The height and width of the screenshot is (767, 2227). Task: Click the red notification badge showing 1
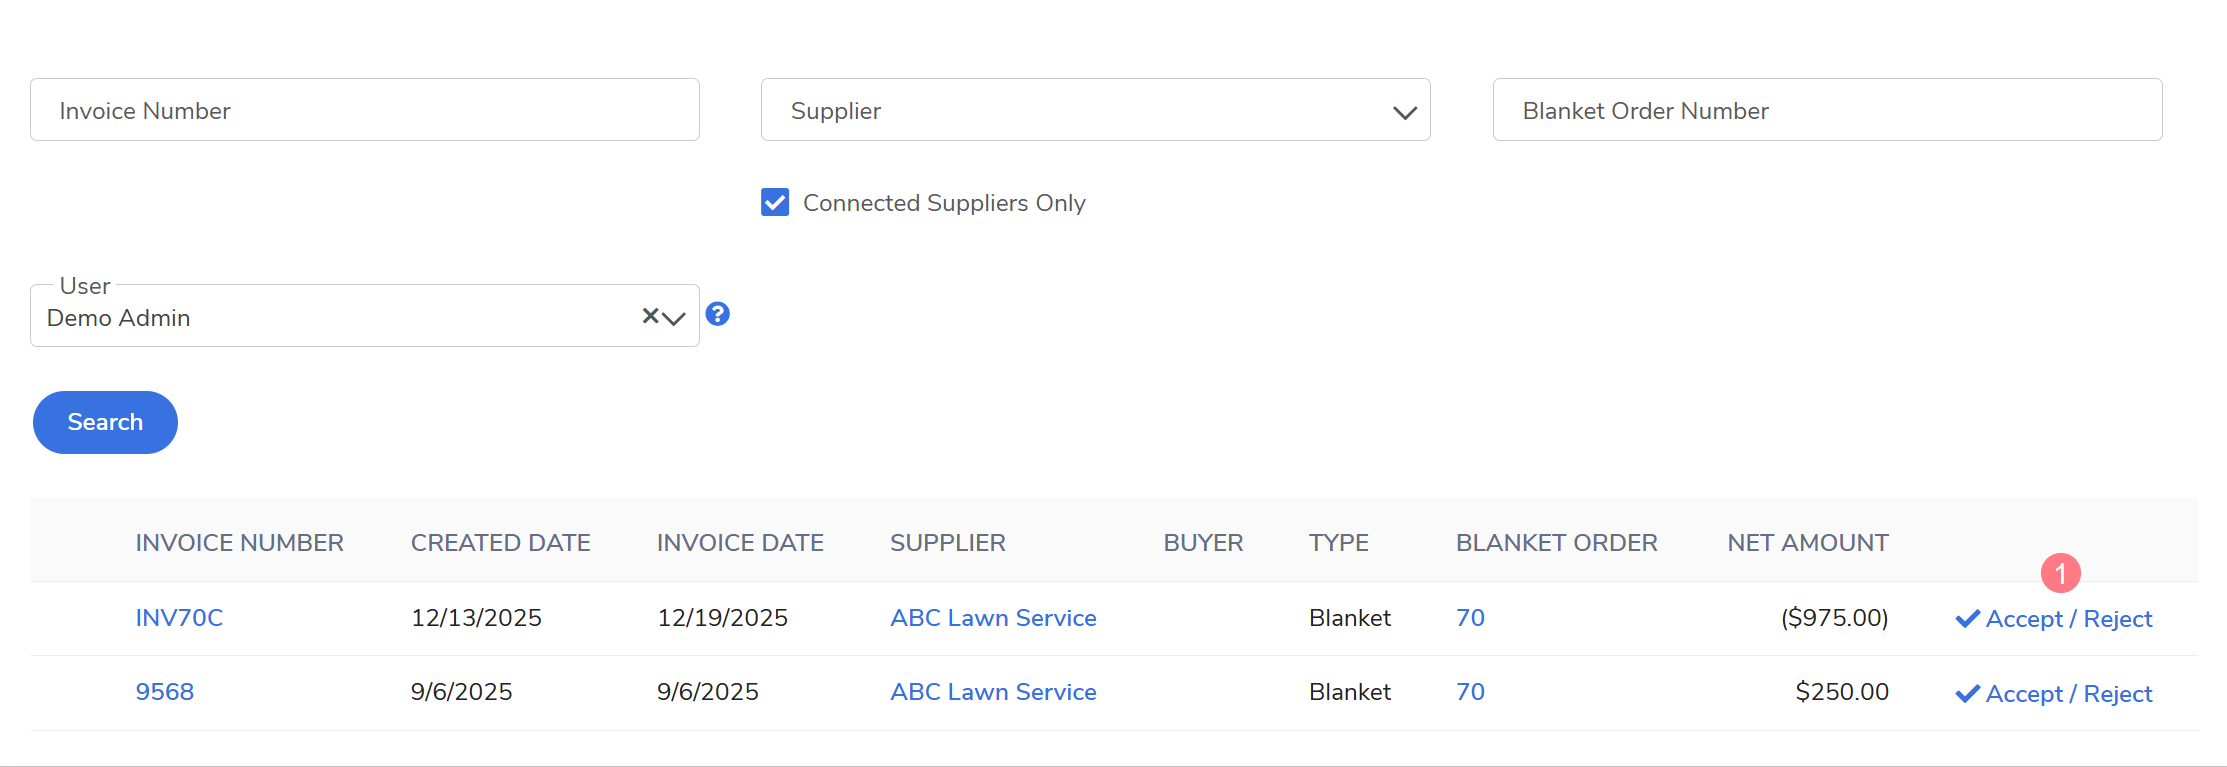[x=2060, y=573]
